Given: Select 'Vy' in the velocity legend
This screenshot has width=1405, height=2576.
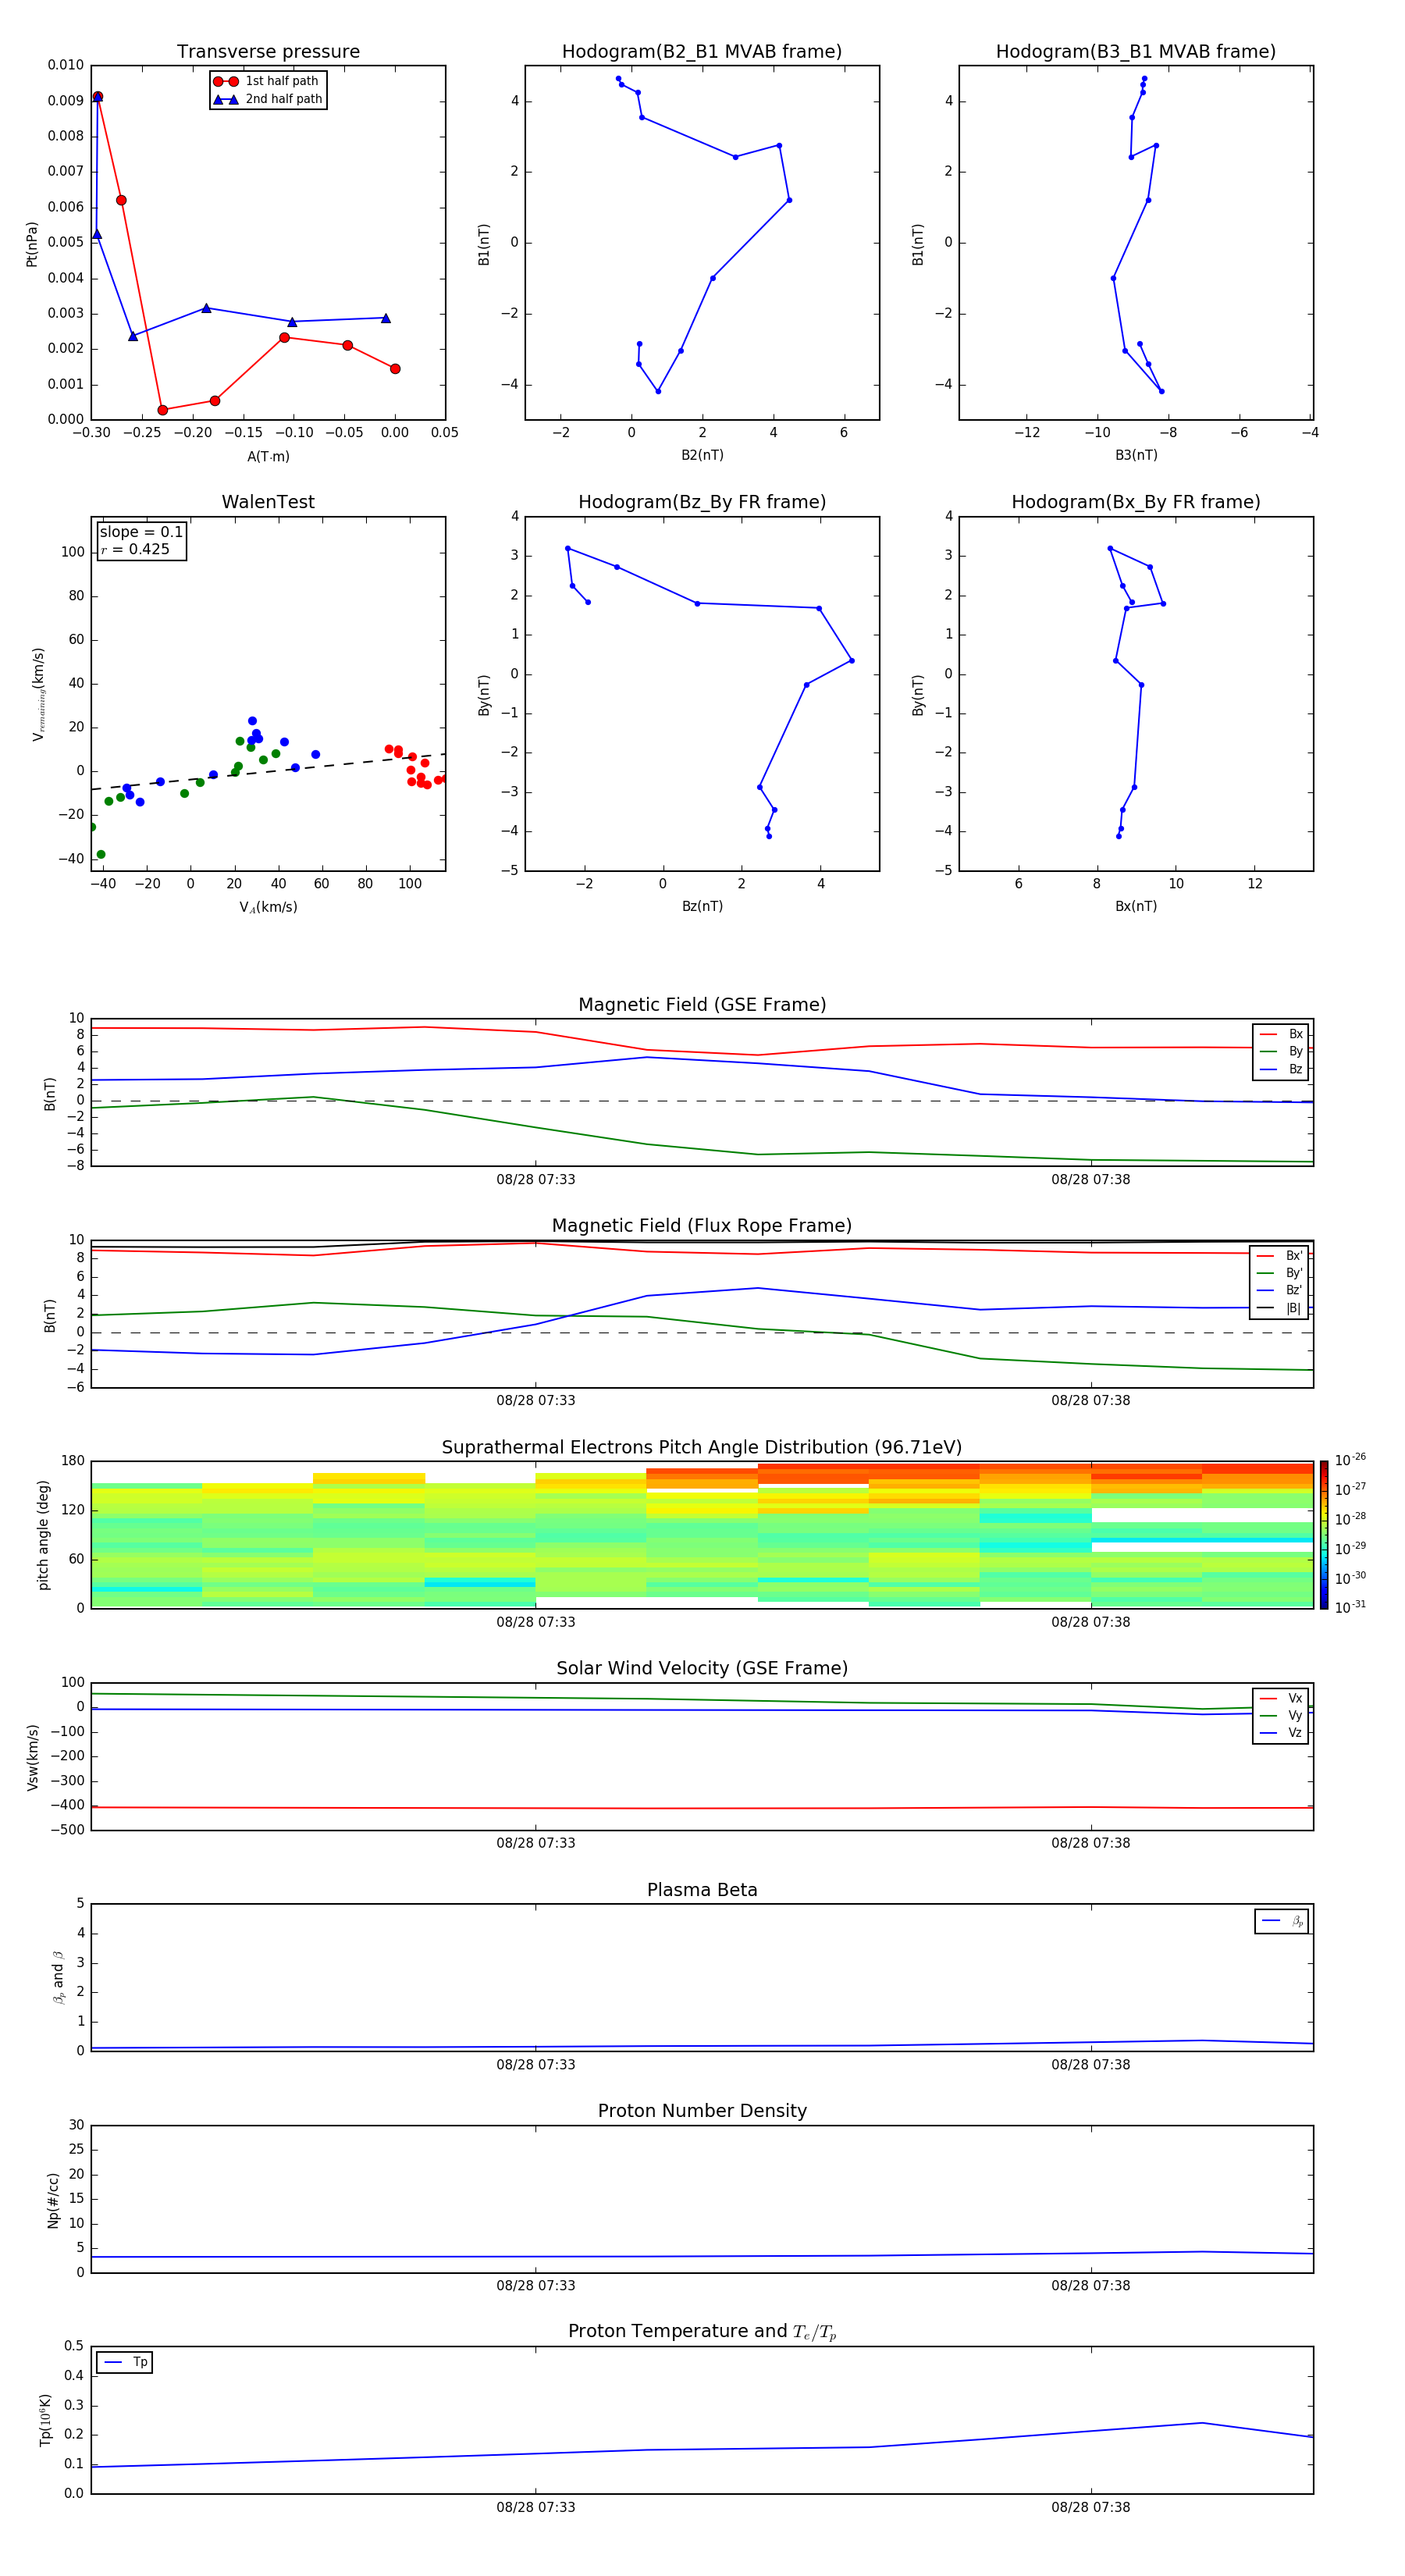Looking at the screenshot, I should 1281,1715.
